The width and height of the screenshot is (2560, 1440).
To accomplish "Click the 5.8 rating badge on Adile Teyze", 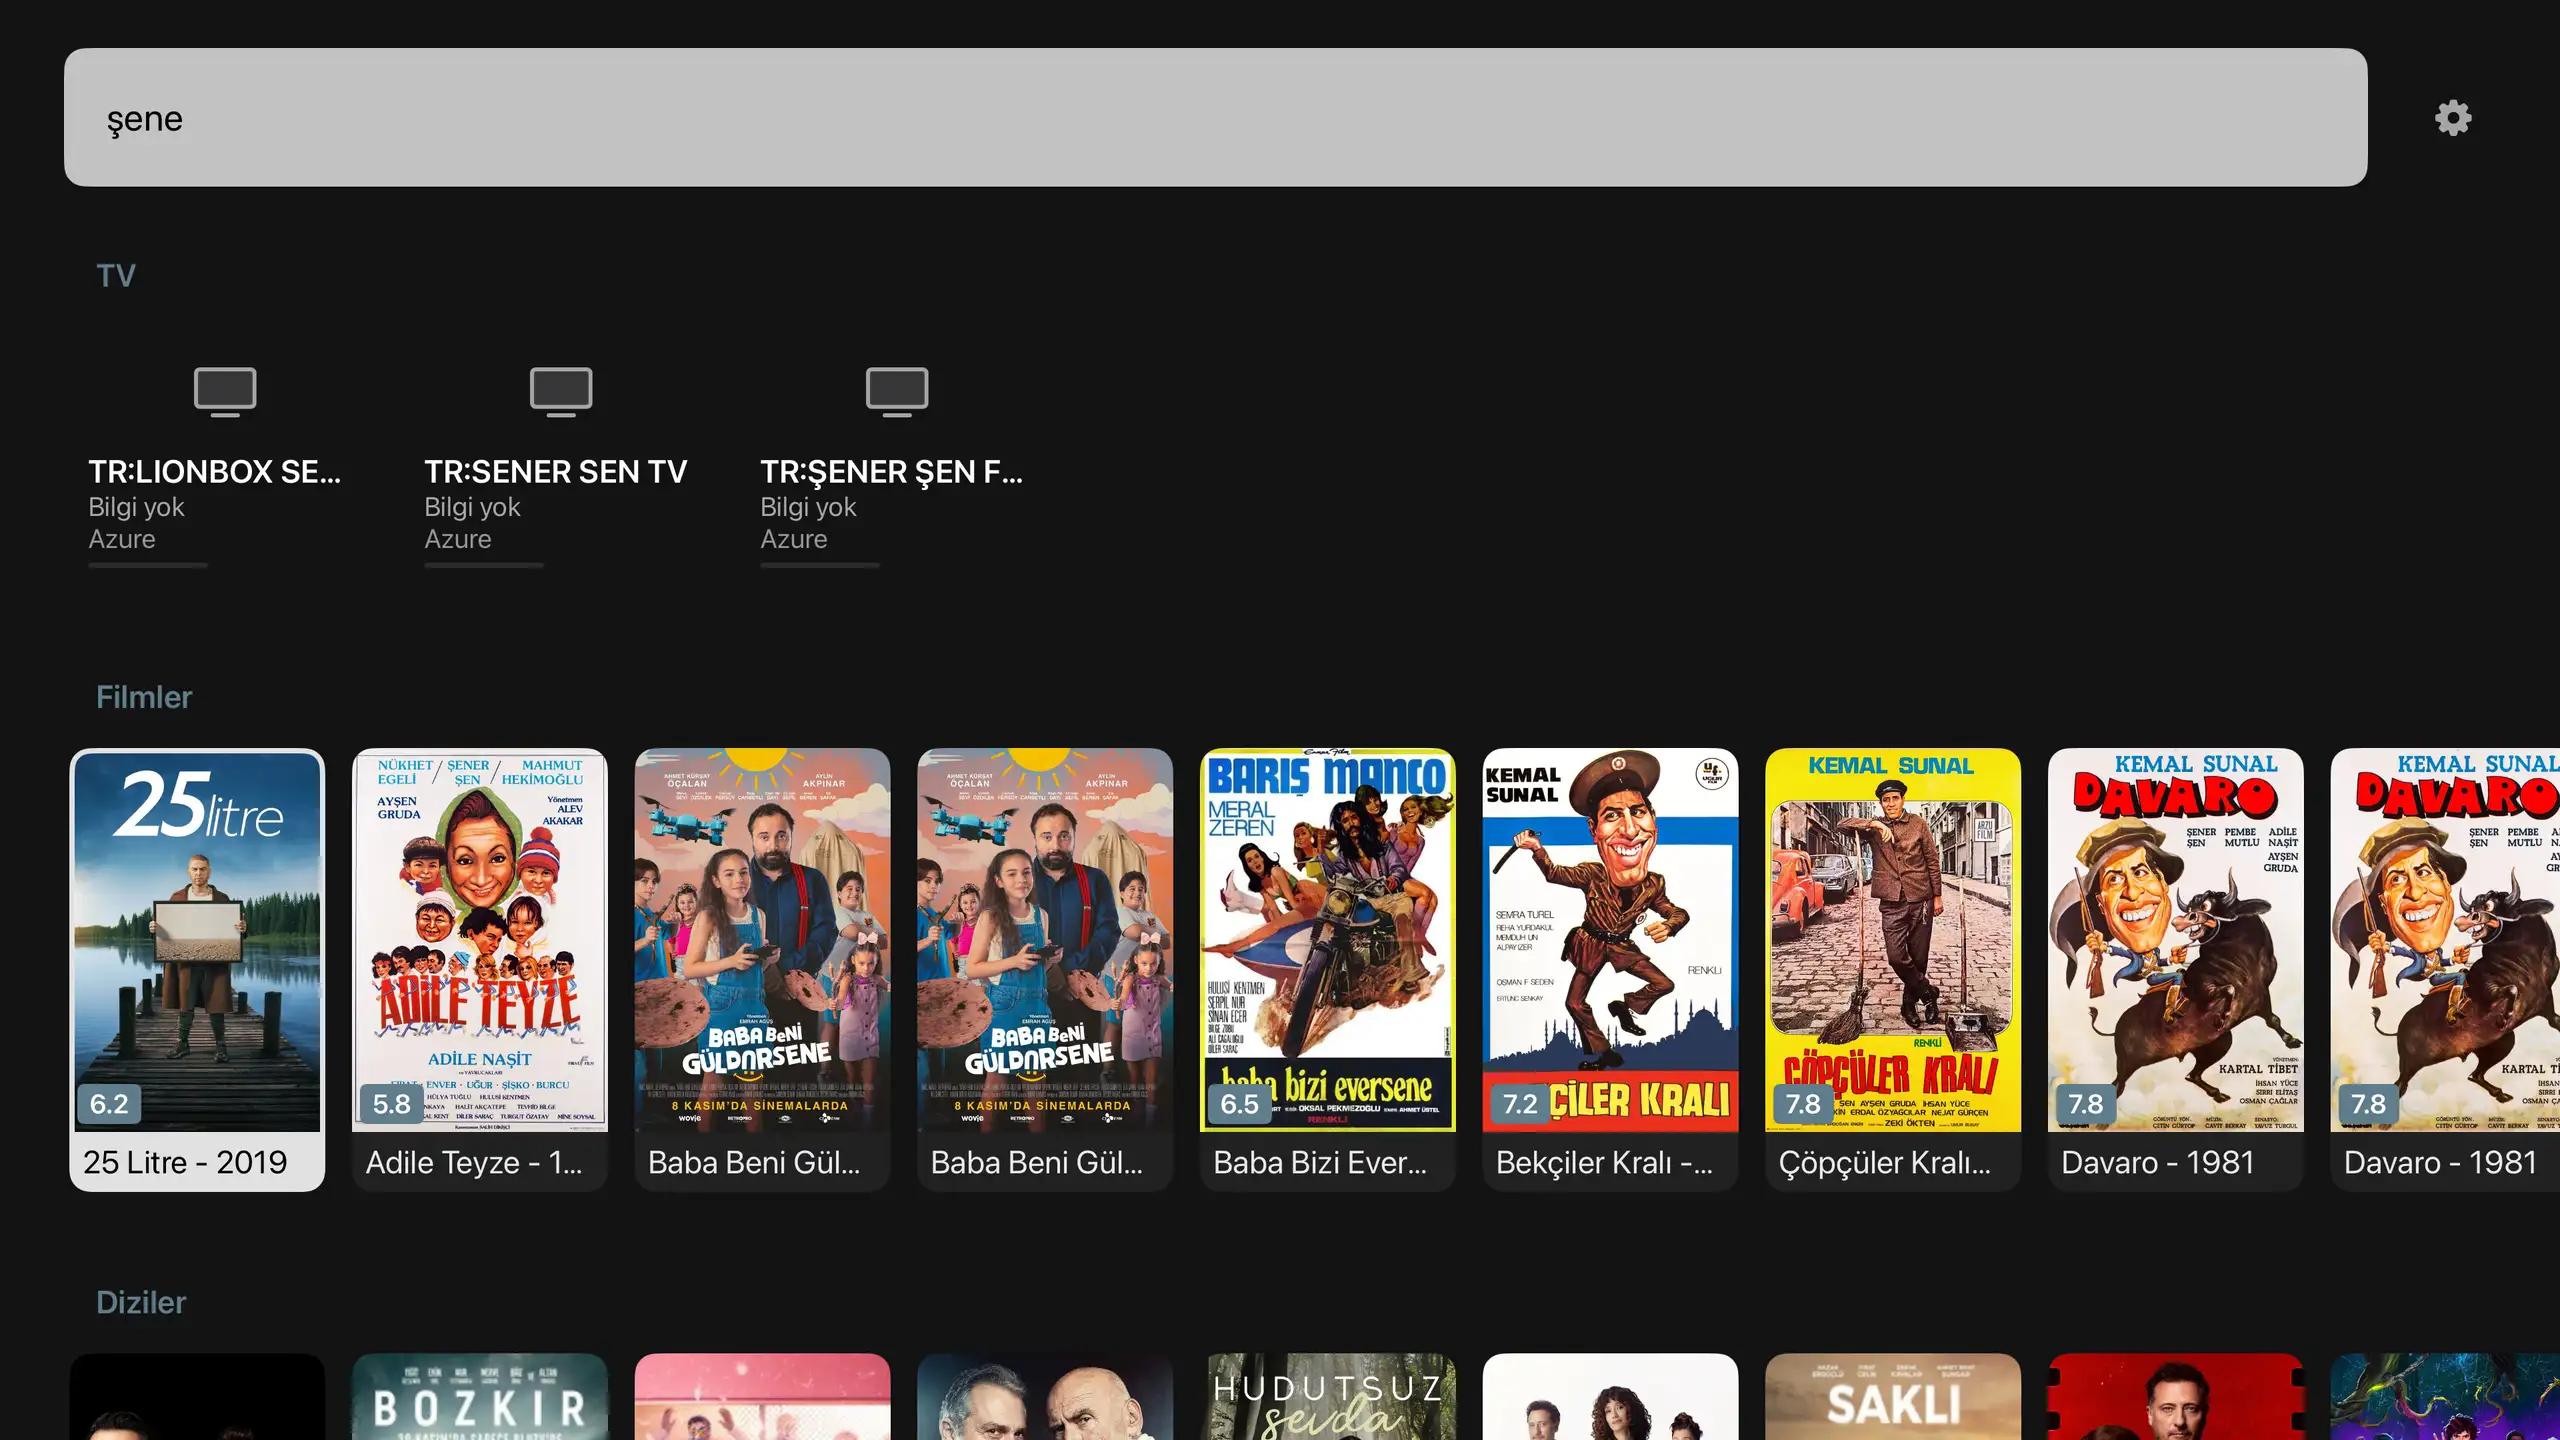I will click(x=392, y=1104).
